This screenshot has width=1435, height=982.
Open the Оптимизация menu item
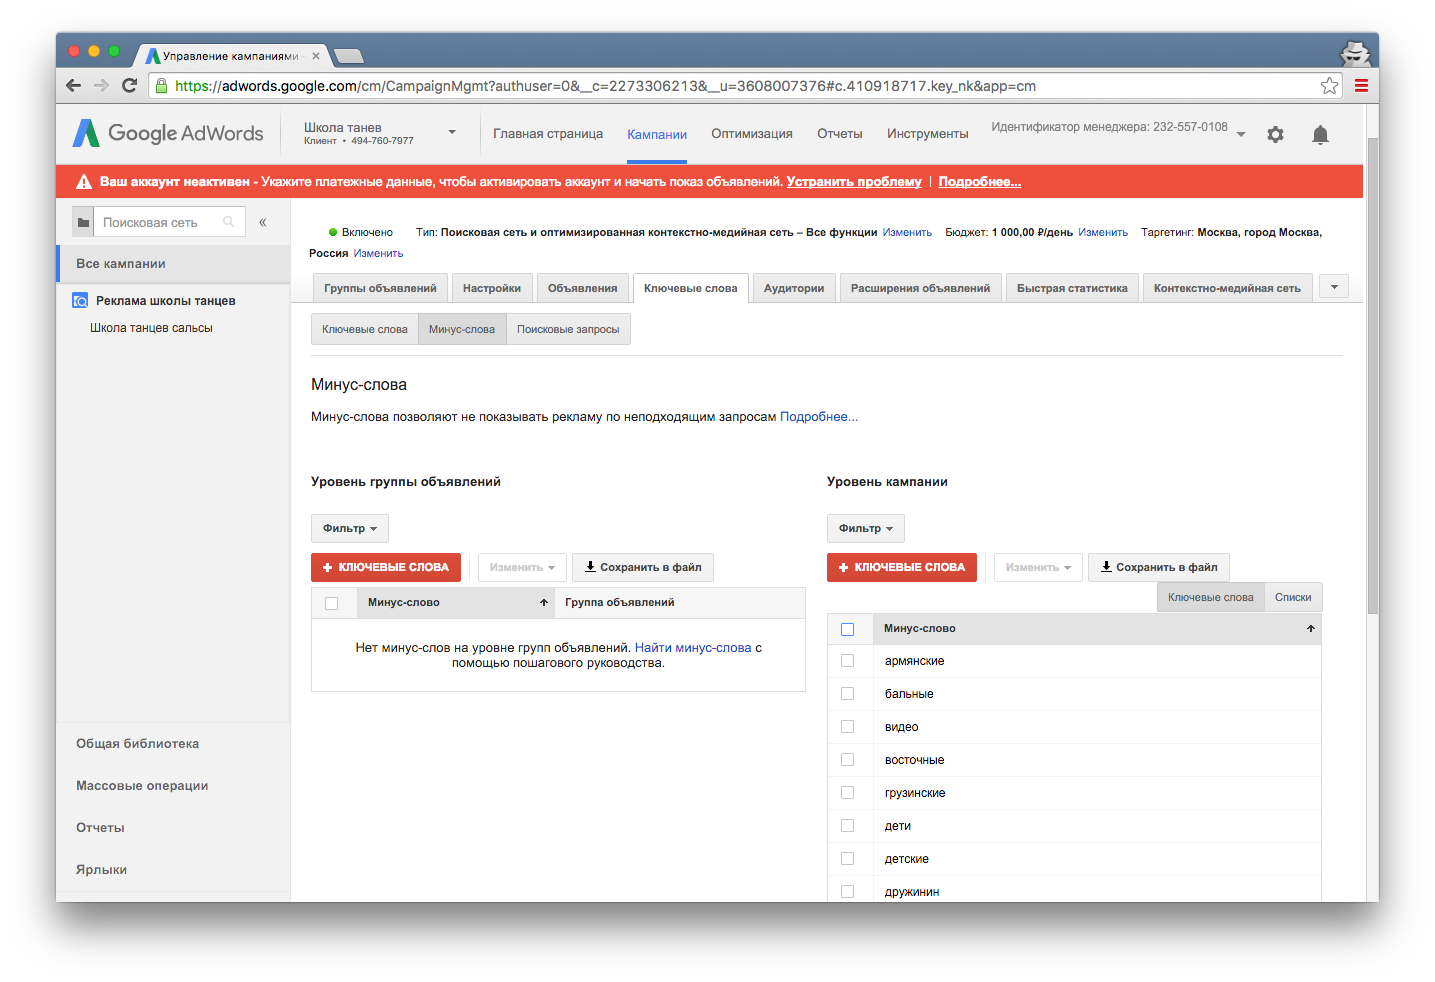[751, 134]
